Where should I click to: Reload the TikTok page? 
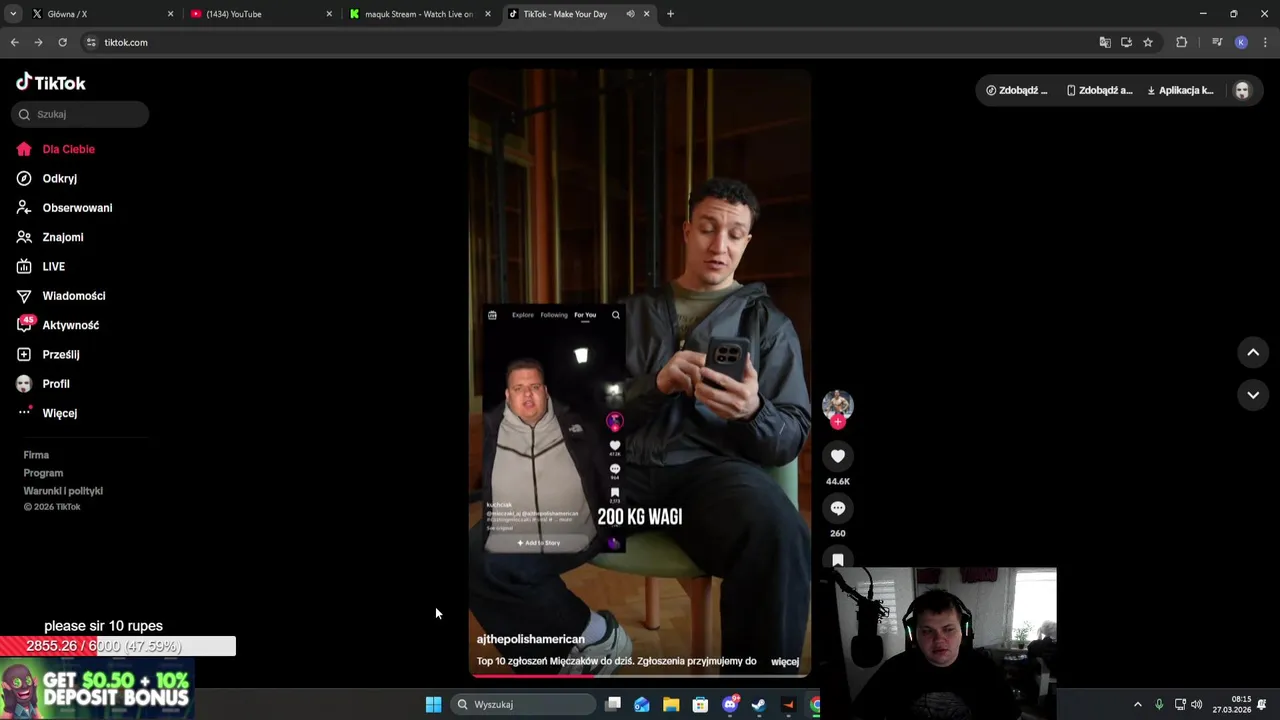(62, 42)
